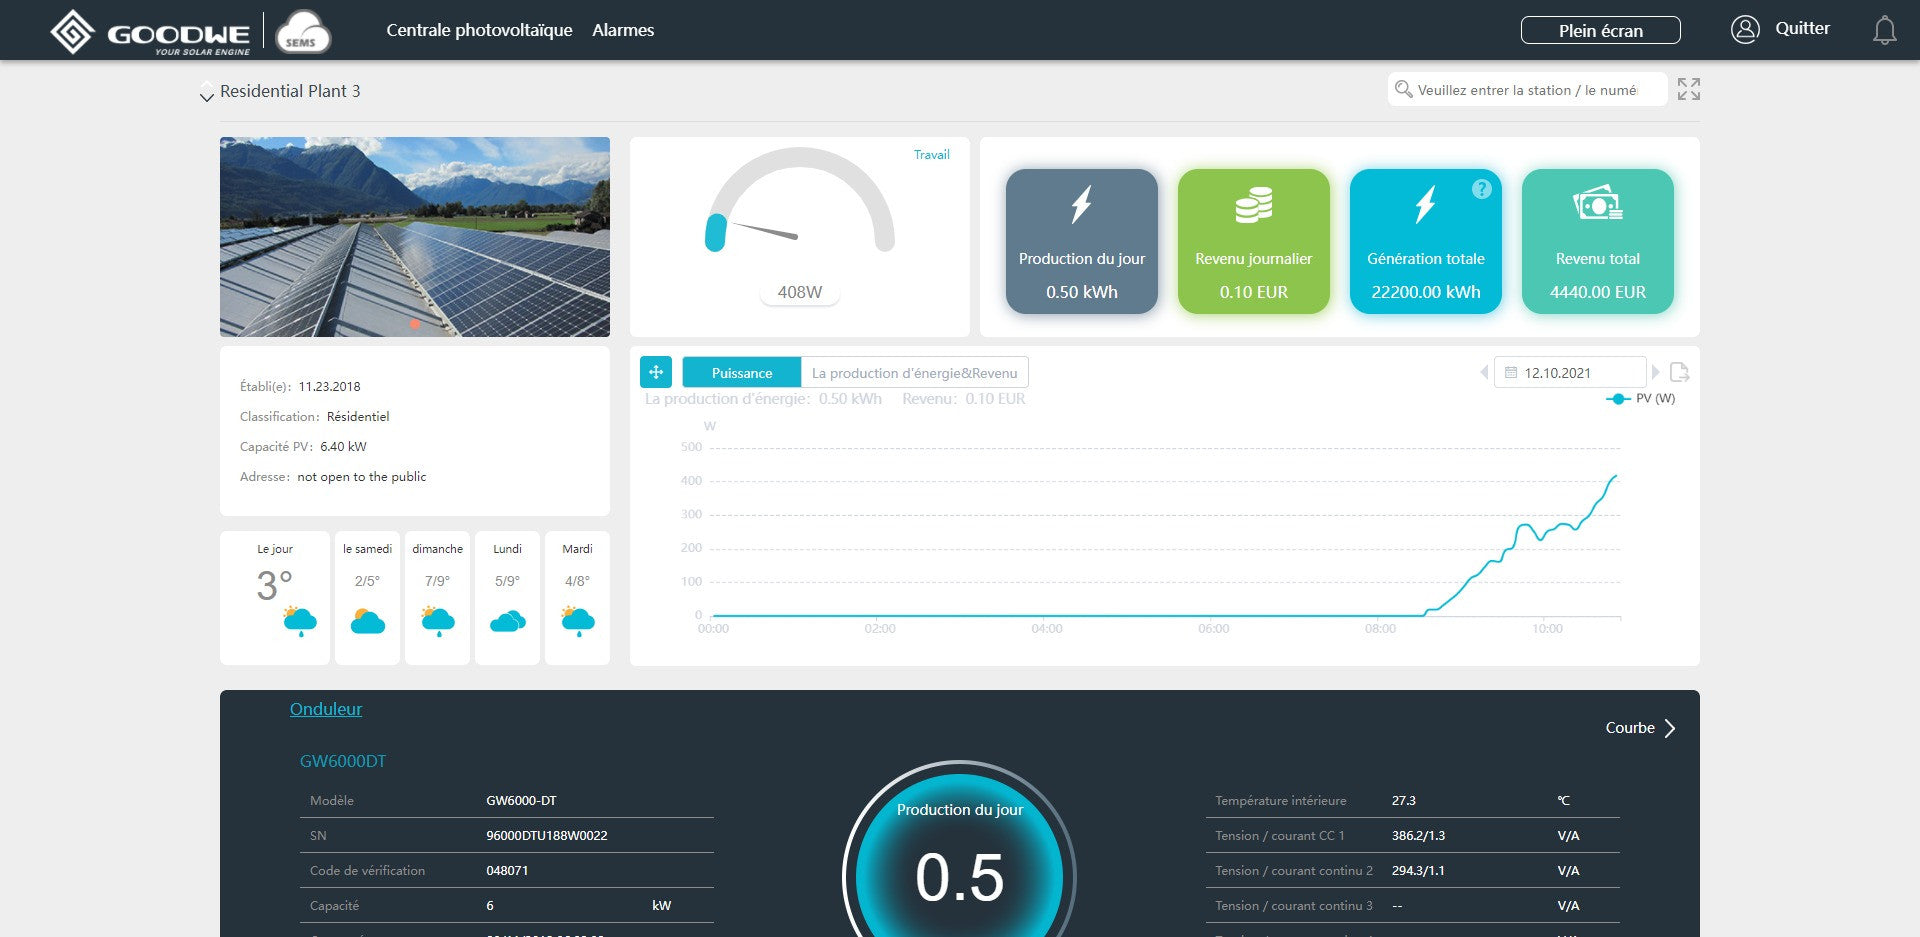Click the export chart data icon
The width and height of the screenshot is (1920, 937).
[x=1680, y=372]
